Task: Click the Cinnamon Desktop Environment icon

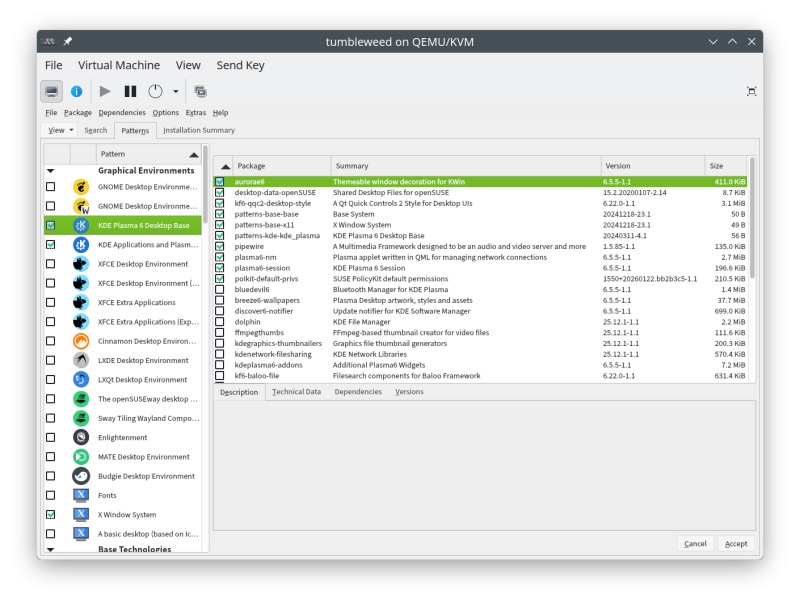Action: [81, 341]
